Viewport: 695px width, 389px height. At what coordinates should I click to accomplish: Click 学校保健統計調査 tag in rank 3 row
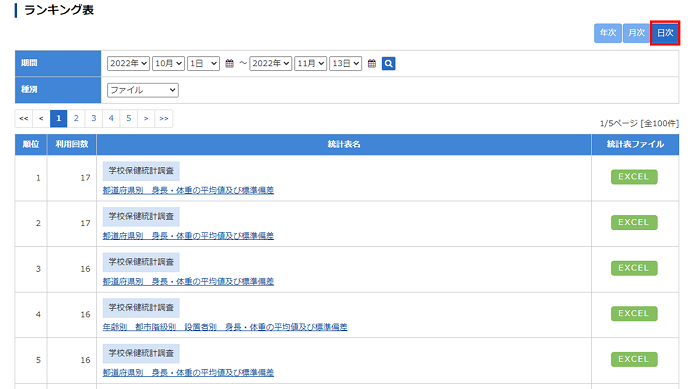tap(141, 262)
